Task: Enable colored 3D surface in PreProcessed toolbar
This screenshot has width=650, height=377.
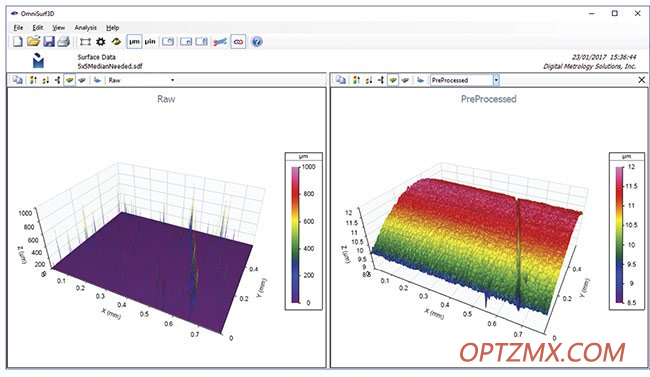Action: 393,80
